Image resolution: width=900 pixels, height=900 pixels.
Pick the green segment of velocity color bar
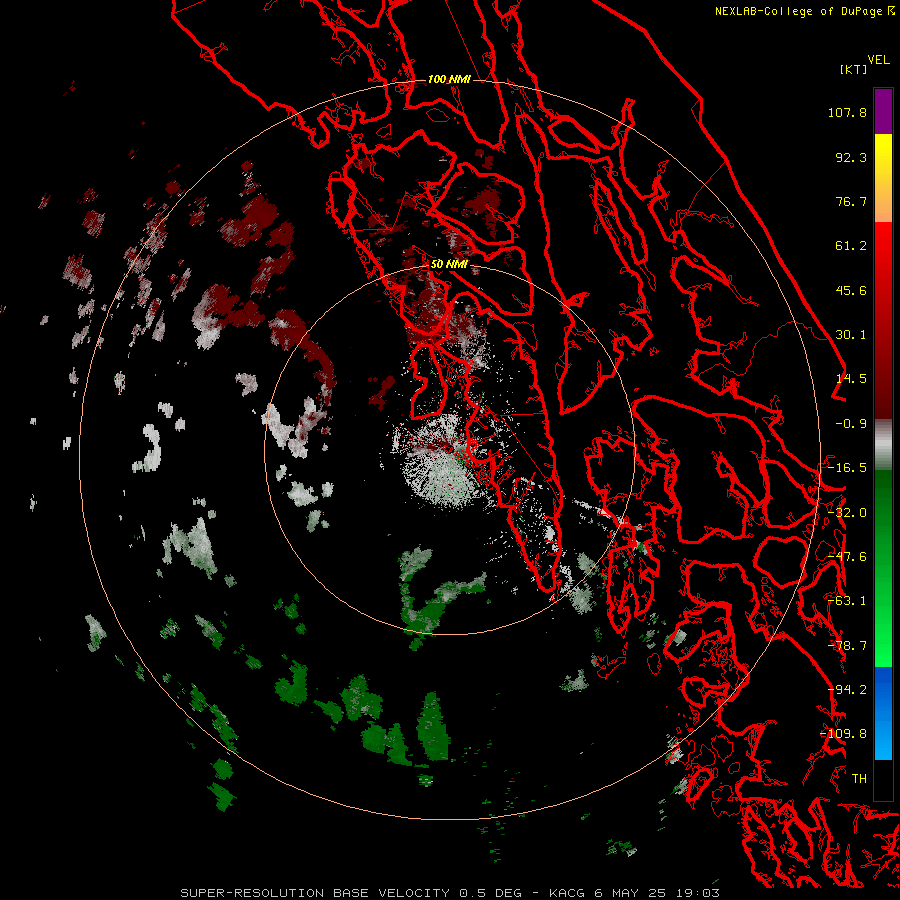883,568
